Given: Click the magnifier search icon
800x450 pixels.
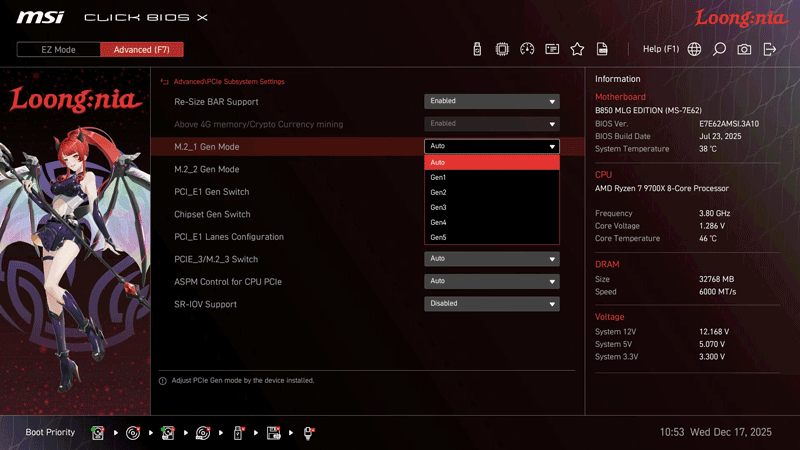Looking at the screenshot, I should (719, 49).
